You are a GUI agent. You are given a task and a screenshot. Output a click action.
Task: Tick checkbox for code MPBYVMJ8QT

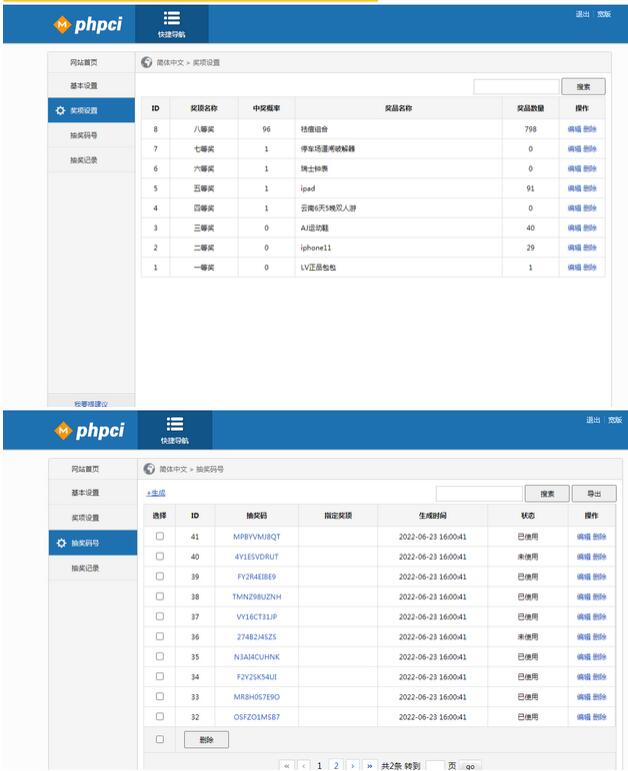[160, 536]
